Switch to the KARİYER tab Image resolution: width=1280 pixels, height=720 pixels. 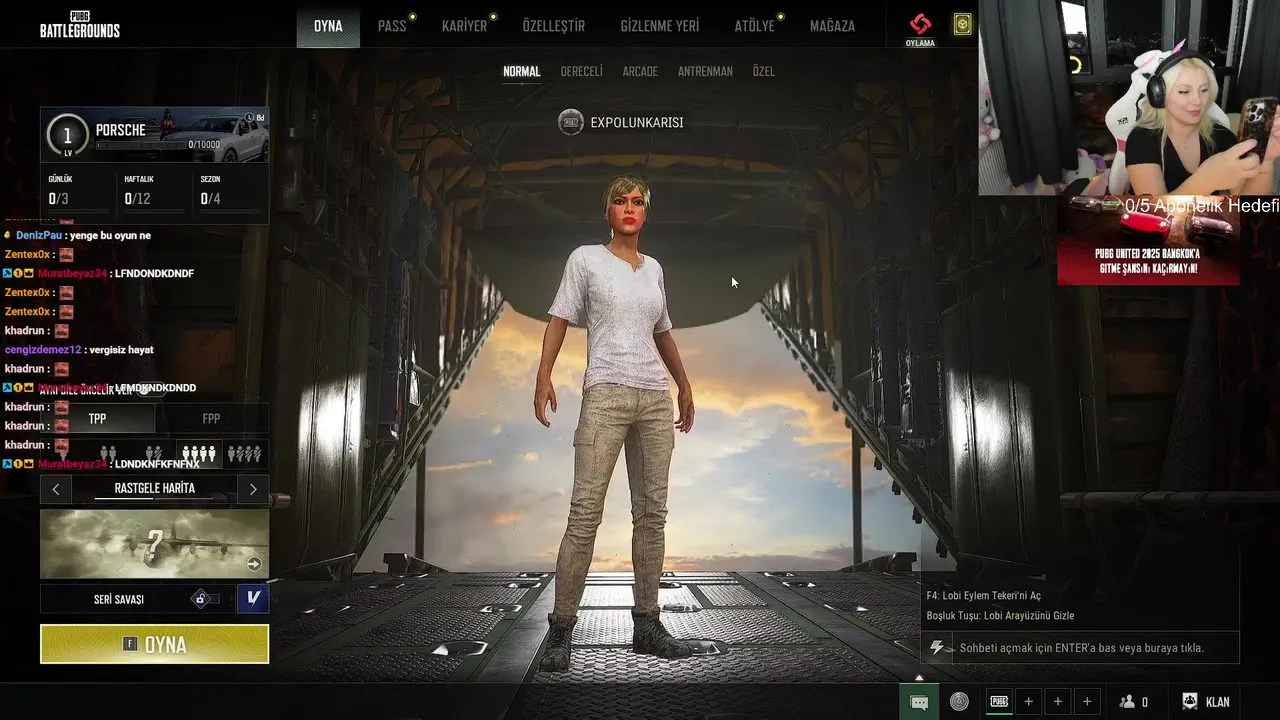464,26
